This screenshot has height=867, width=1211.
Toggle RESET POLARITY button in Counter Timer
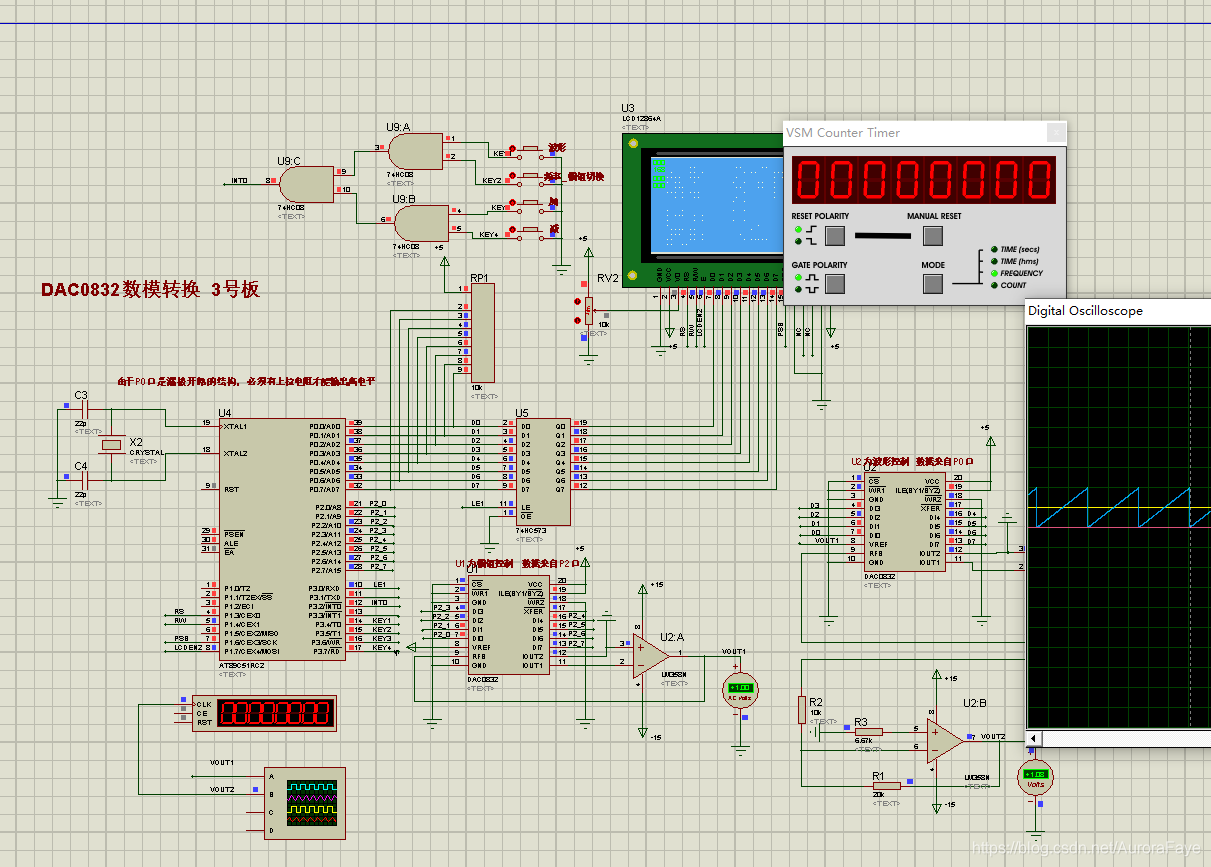pos(835,236)
